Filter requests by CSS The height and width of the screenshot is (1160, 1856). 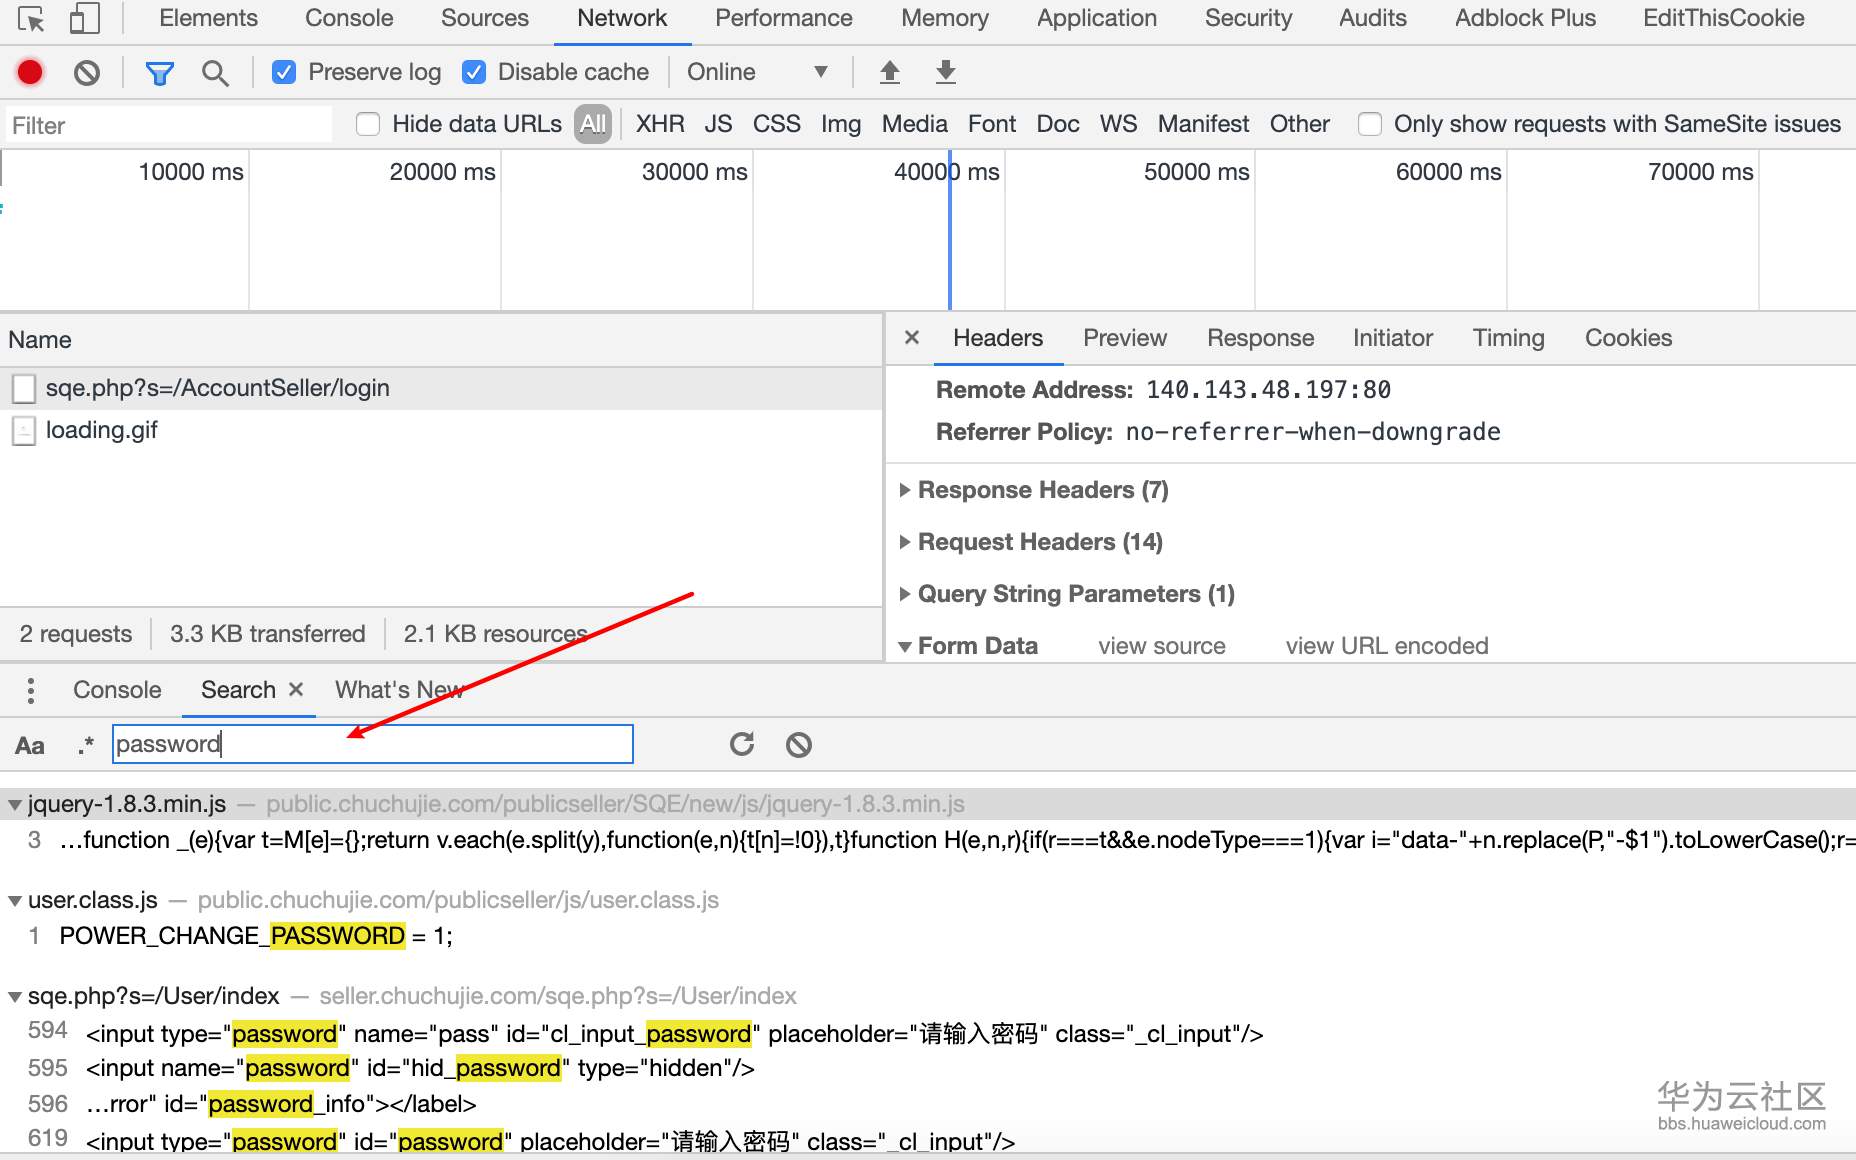tap(777, 124)
